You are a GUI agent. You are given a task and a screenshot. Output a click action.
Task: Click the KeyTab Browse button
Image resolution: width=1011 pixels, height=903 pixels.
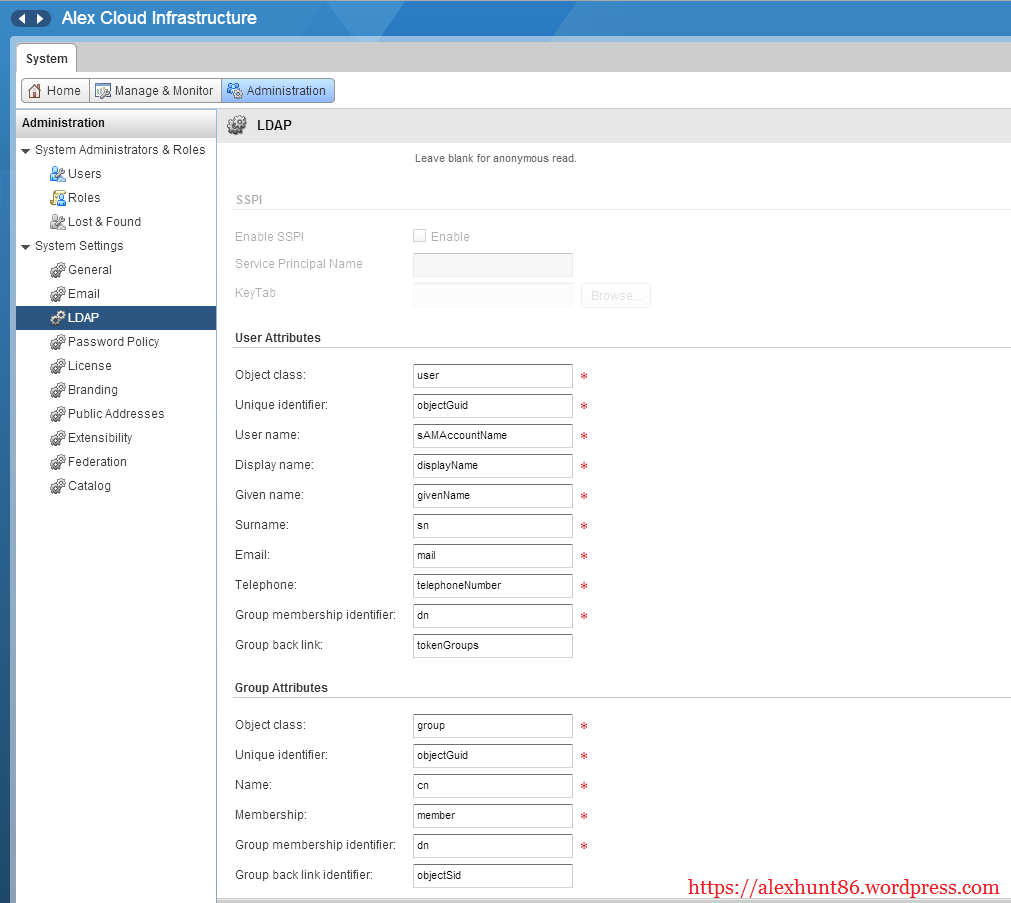pyautogui.click(x=615, y=296)
